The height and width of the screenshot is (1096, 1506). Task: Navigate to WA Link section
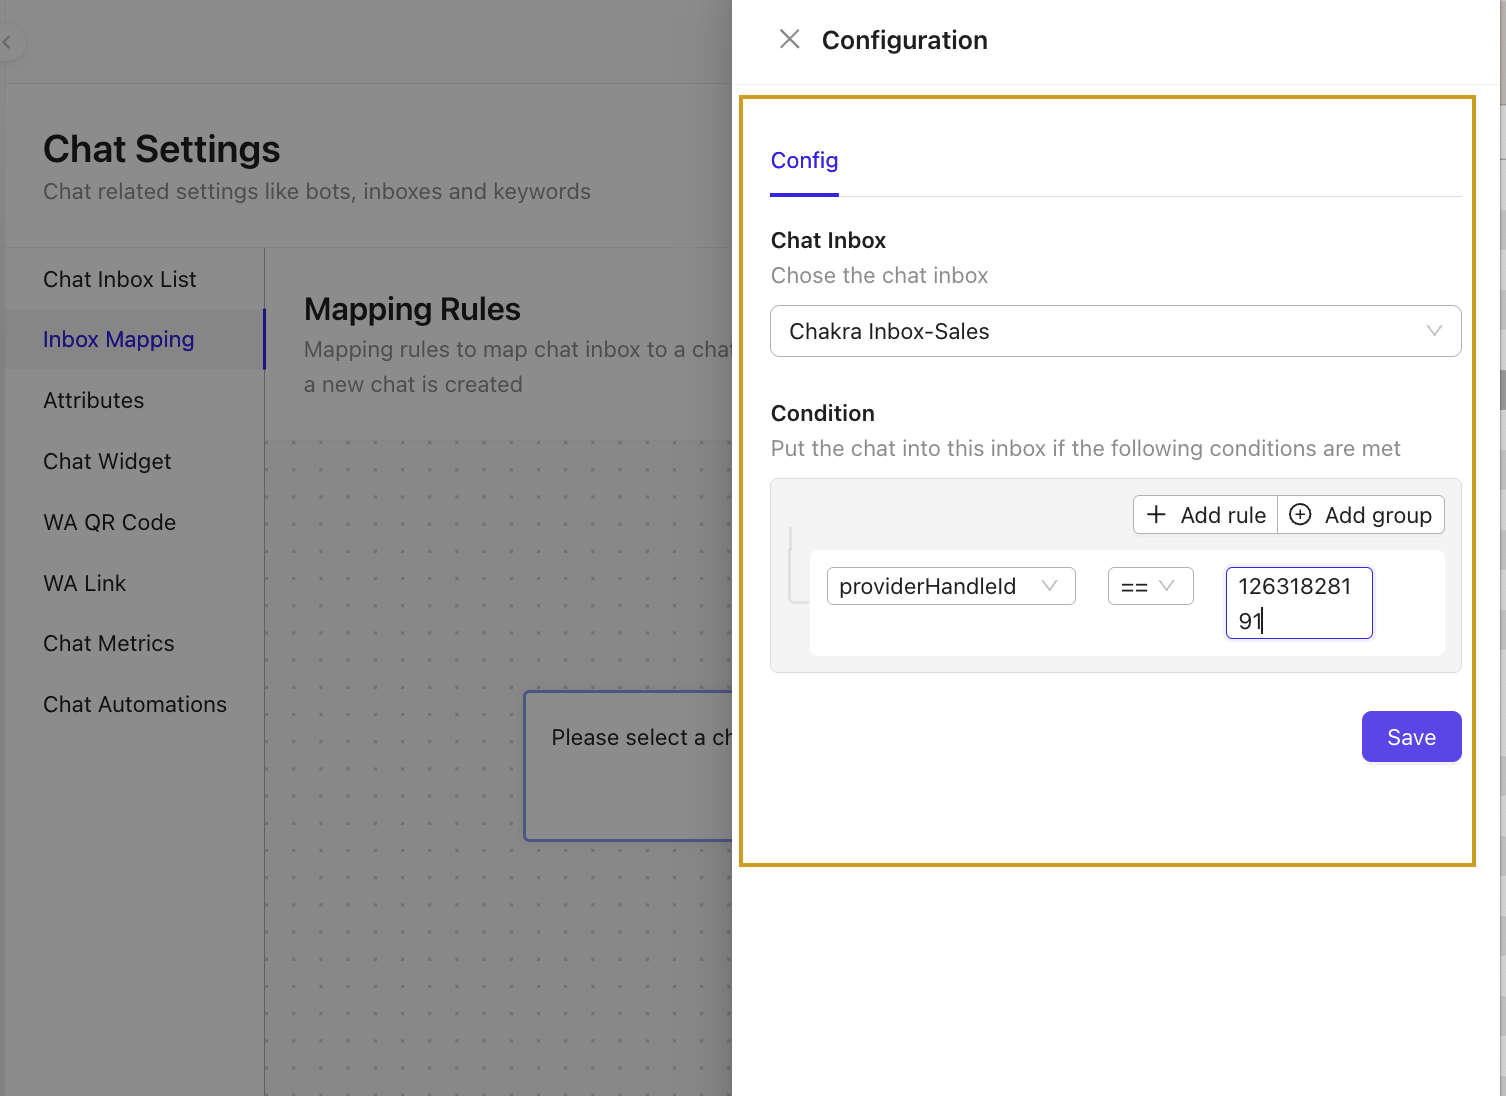point(85,583)
